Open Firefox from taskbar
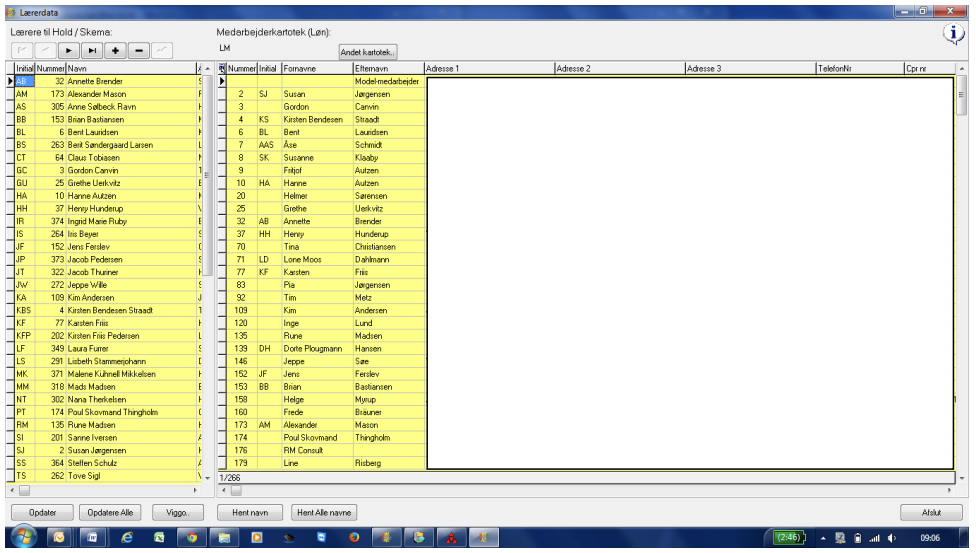The image size is (976, 553). click(354, 537)
